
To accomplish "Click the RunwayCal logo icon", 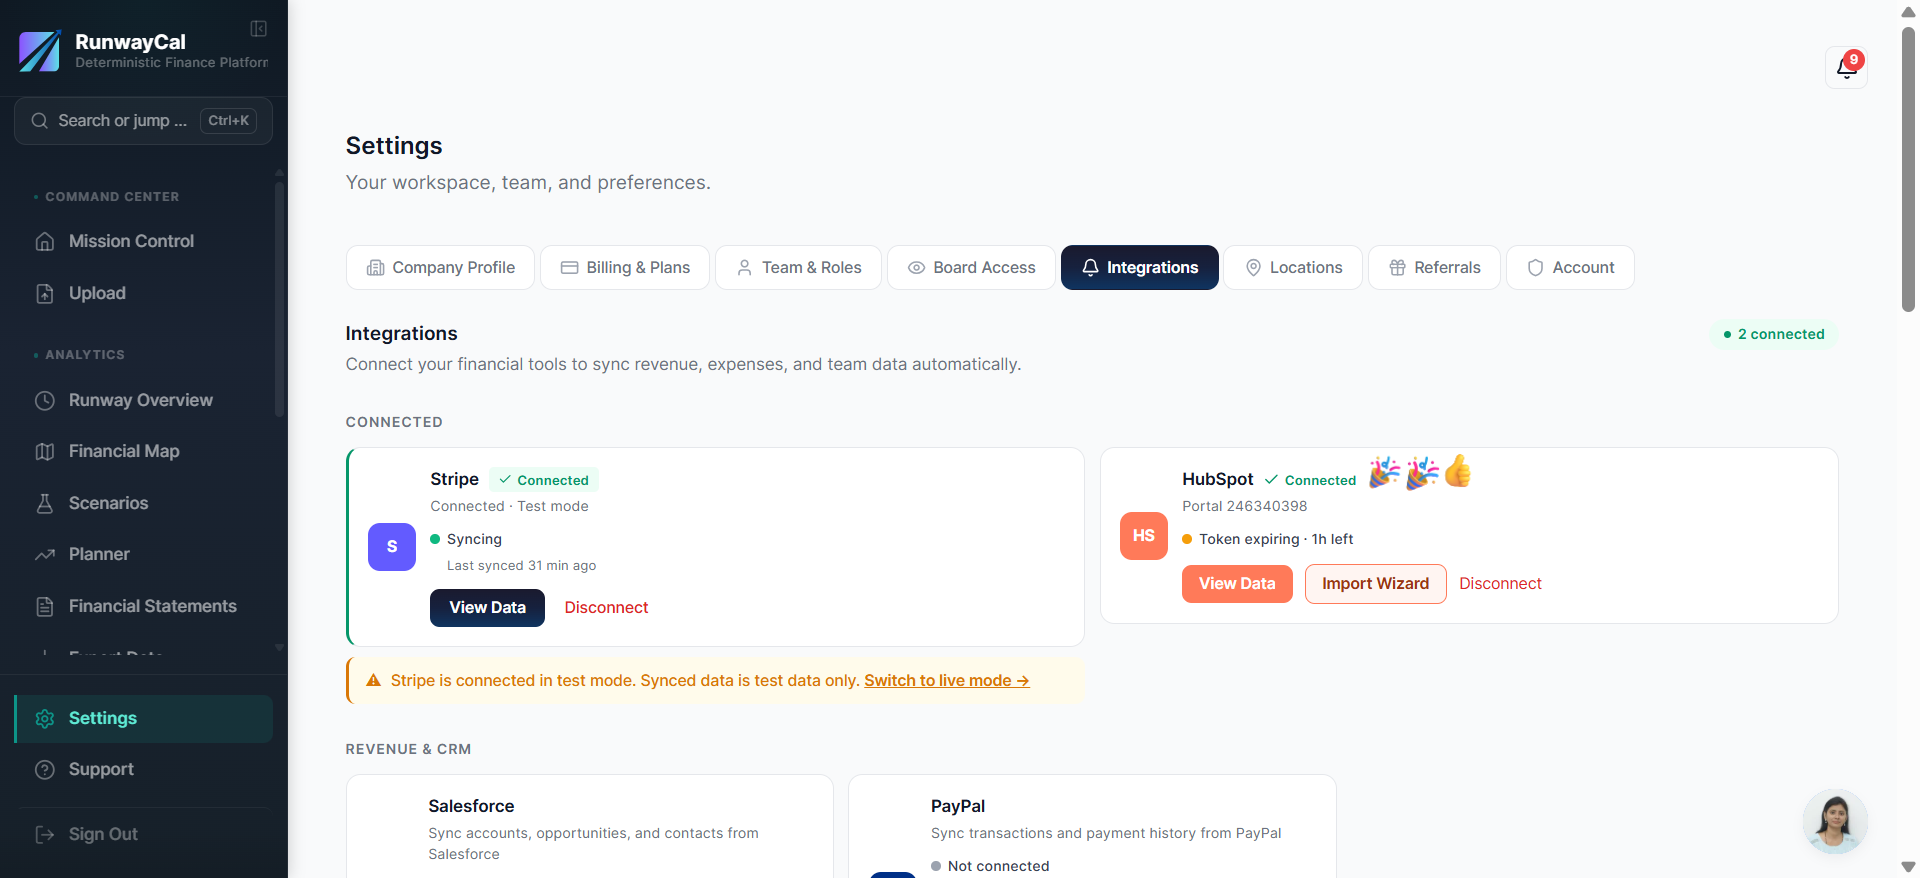I will (x=40, y=51).
